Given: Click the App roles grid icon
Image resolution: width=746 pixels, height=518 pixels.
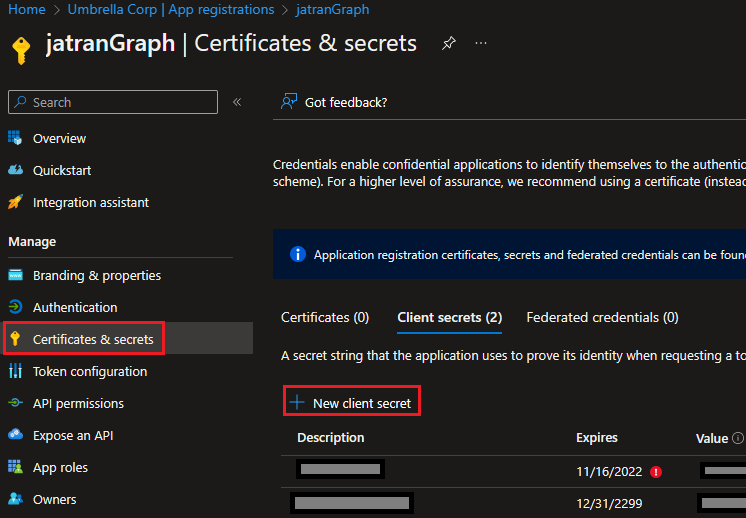Looking at the screenshot, I should [15, 467].
